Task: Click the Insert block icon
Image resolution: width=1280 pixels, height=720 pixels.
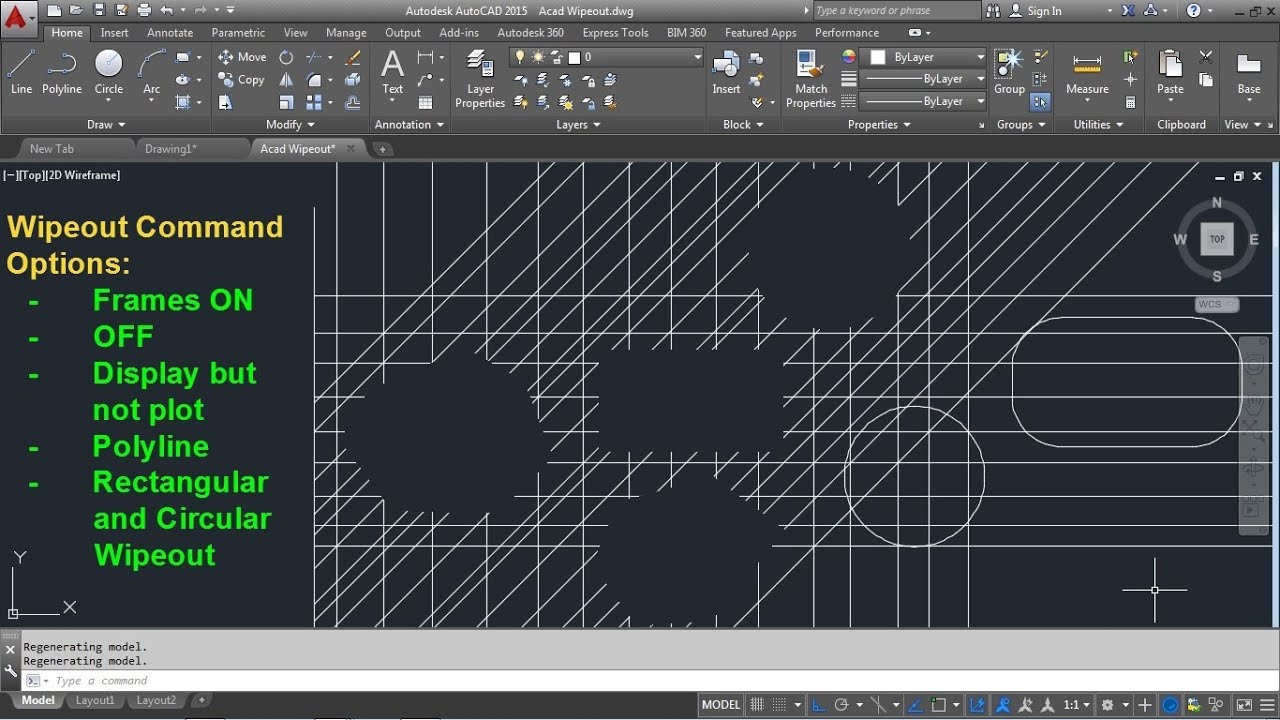Action: point(726,72)
